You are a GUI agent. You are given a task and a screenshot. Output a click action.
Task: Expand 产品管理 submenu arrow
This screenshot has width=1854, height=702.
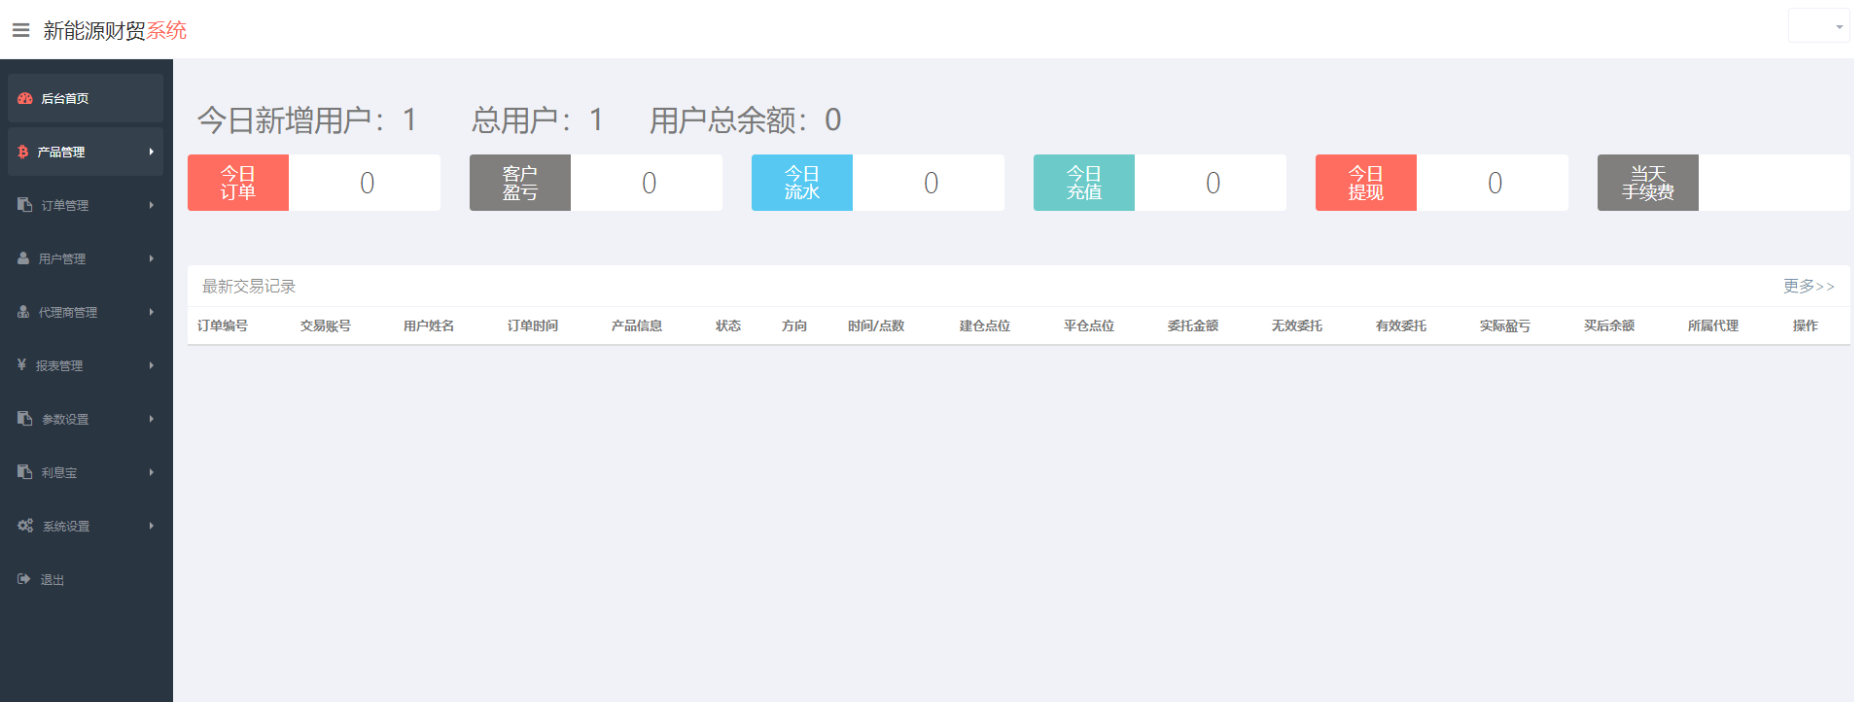tap(151, 152)
